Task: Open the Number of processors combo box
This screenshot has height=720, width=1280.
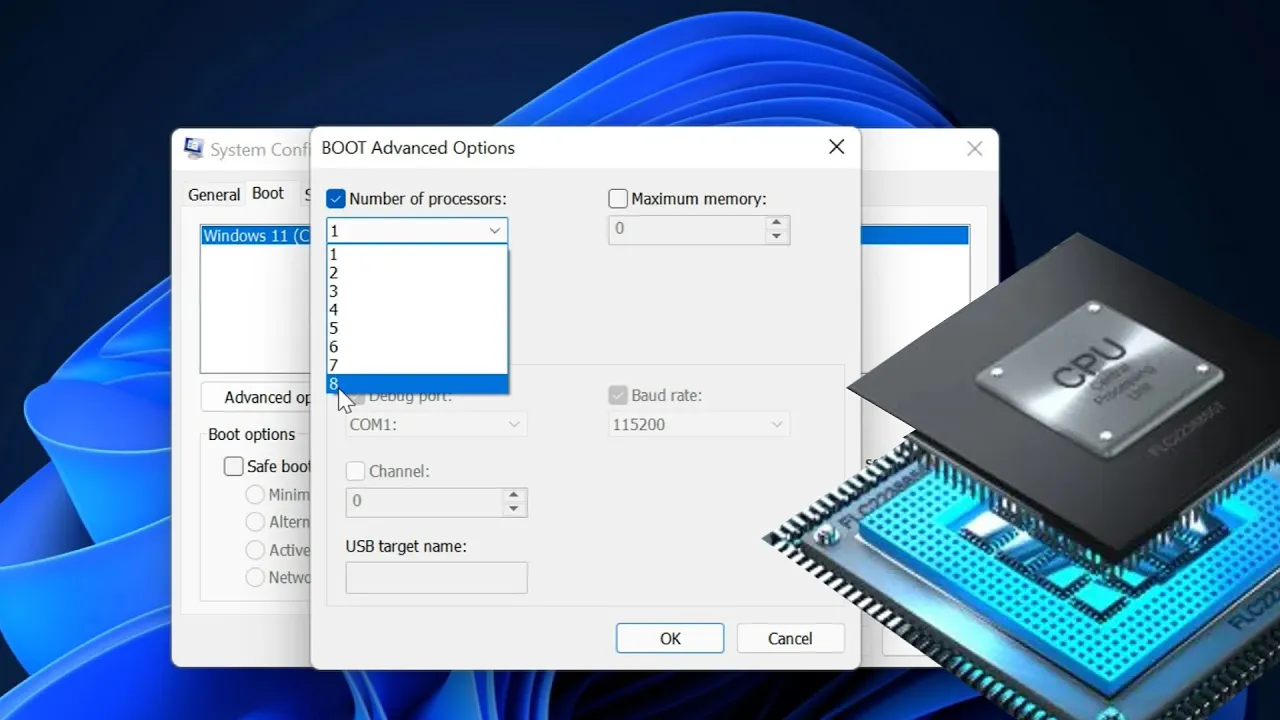Action: click(x=417, y=231)
